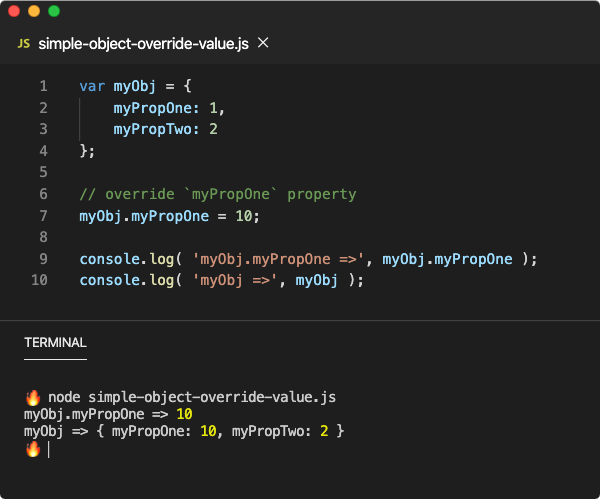Click terminal output 'myObj.myPropOne => 10'
Image resolution: width=600 pixels, height=499 pixels.
point(108,414)
